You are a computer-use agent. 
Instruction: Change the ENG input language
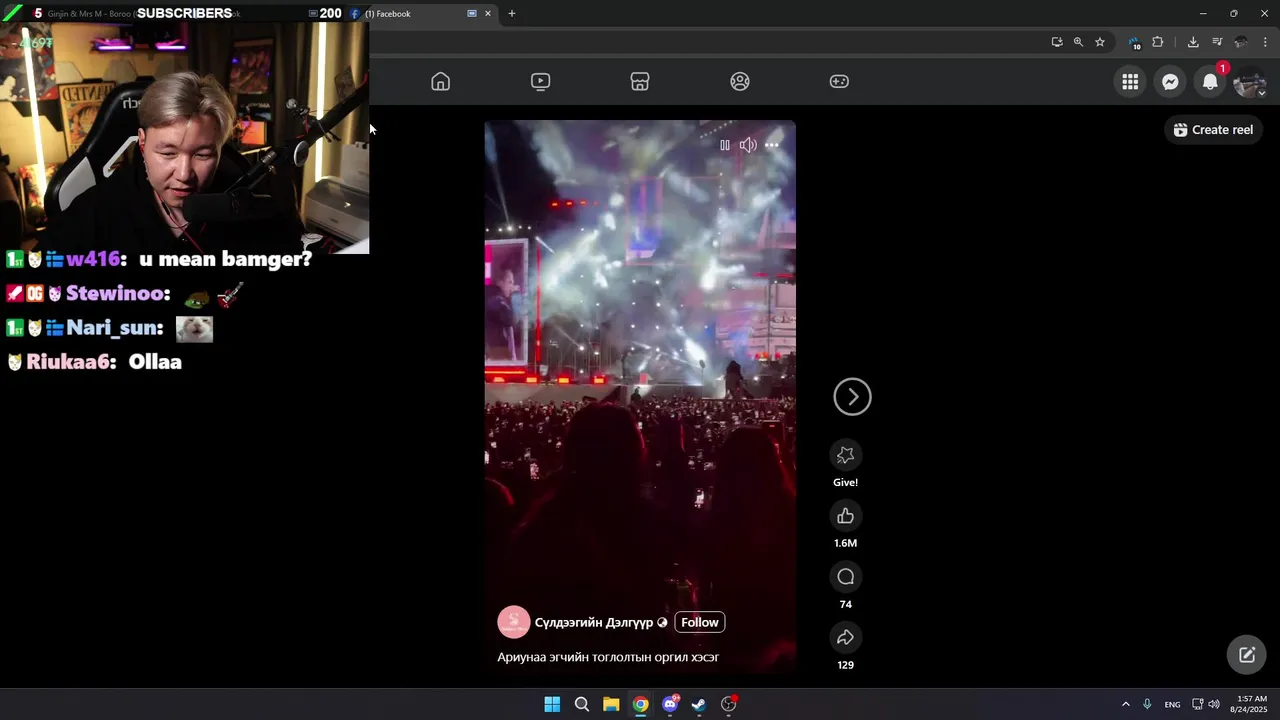point(1172,705)
